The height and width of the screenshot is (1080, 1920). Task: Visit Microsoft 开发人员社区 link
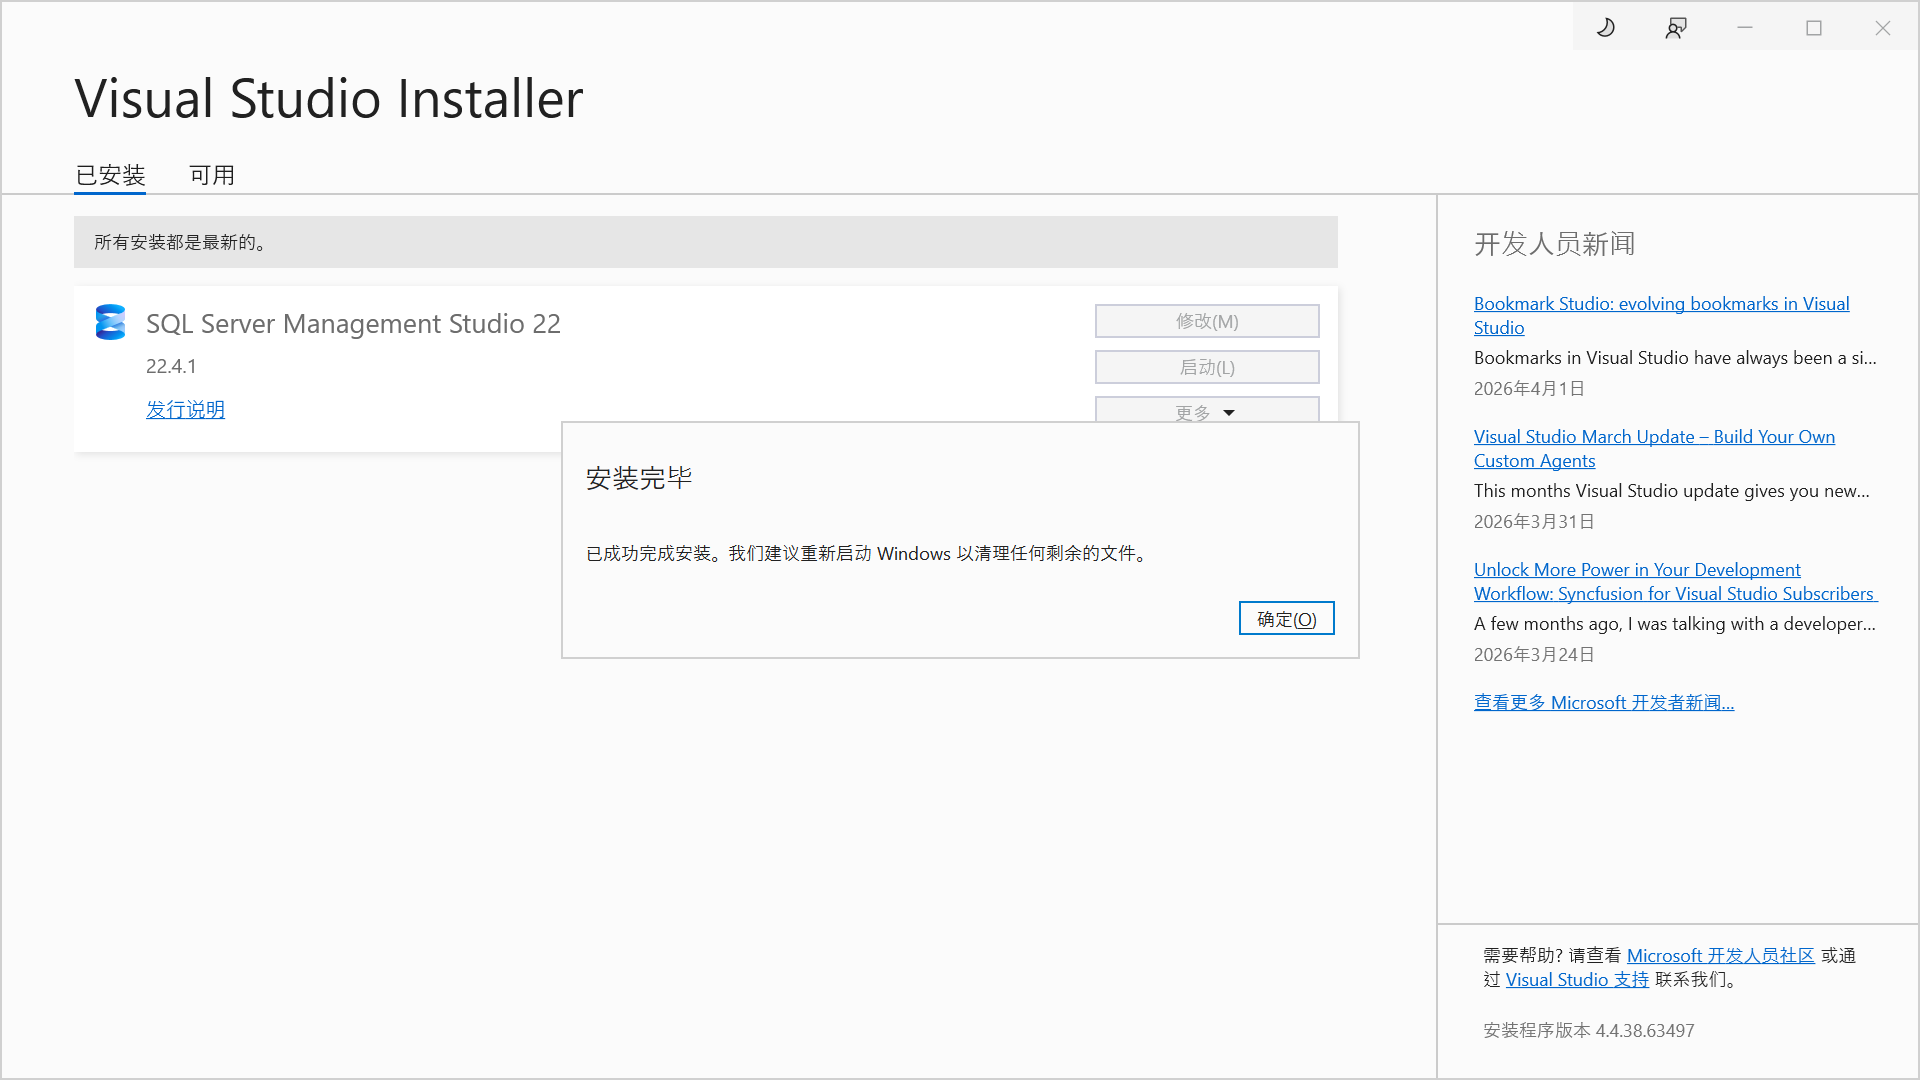click(1720, 956)
